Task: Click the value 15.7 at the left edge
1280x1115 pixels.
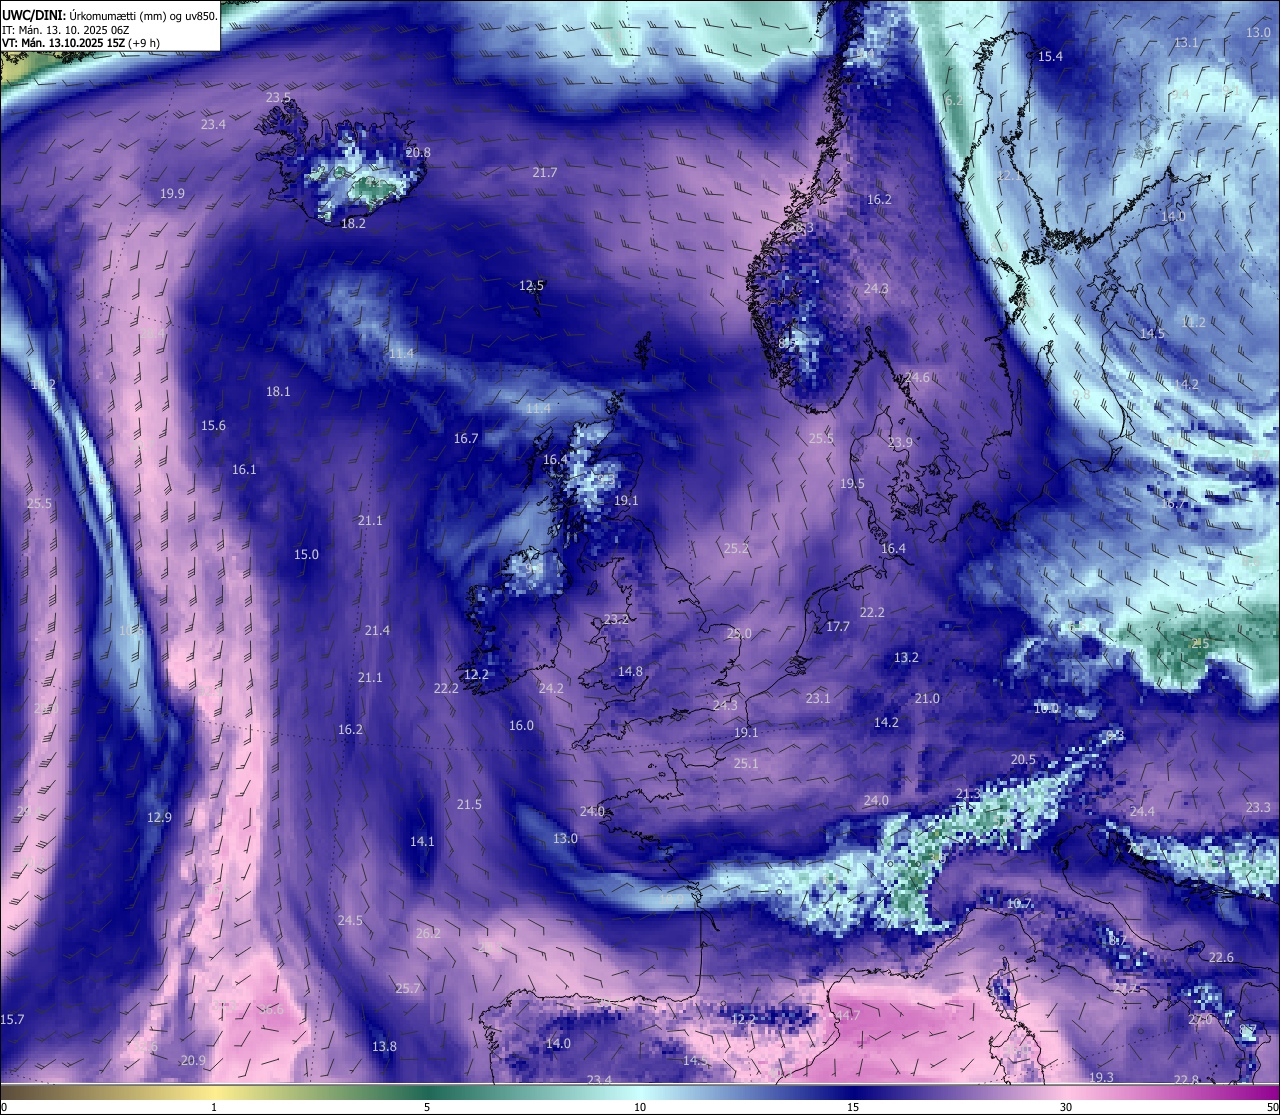Action: point(12,1020)
